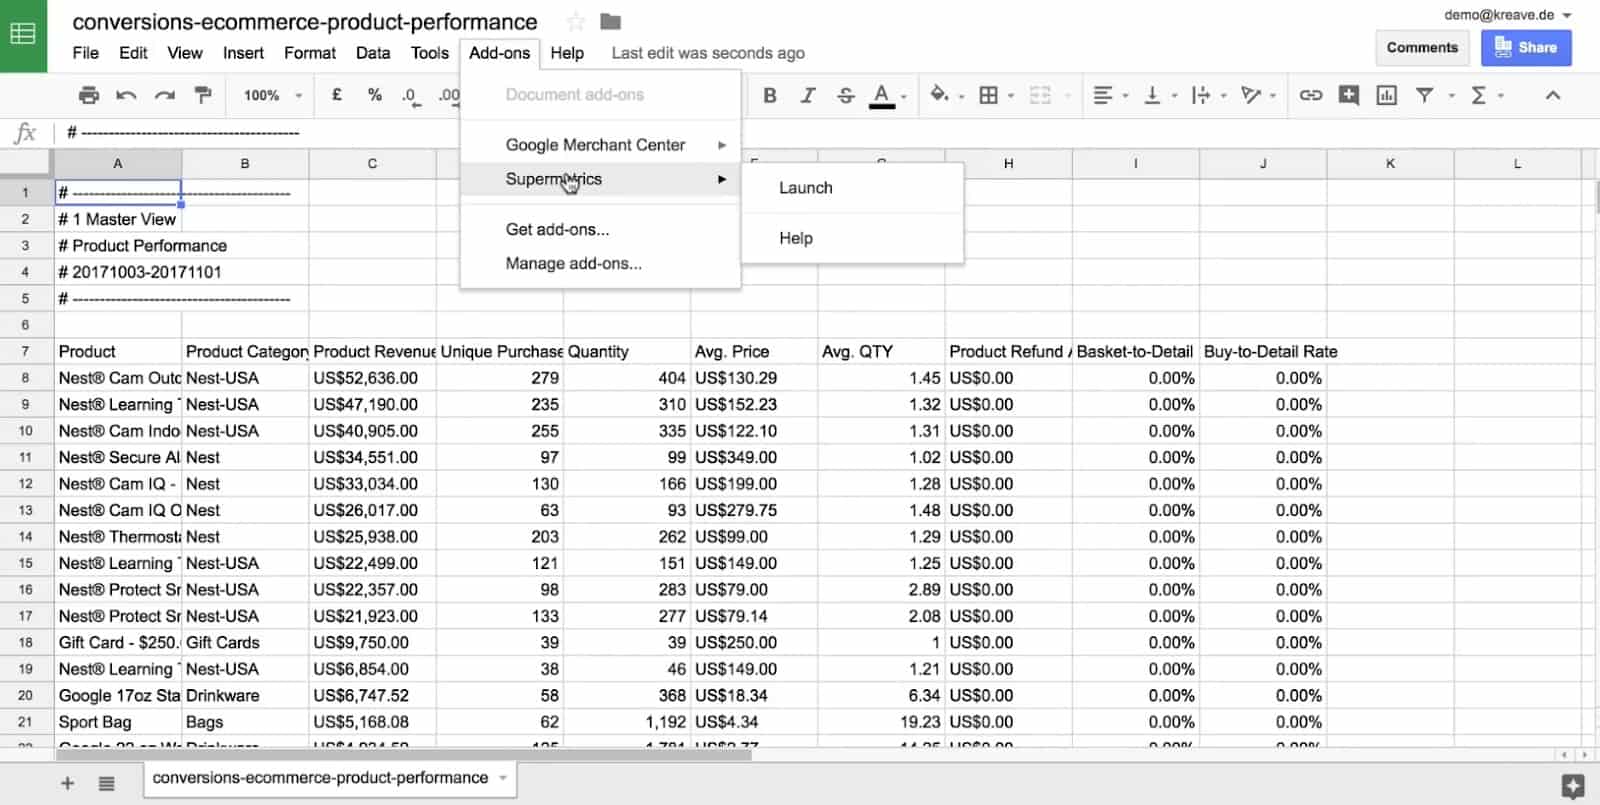Screen dimensions: 1600x805
Task: Select Supermetrics in Add-ons menu
Action: click(x=600, y=179)
